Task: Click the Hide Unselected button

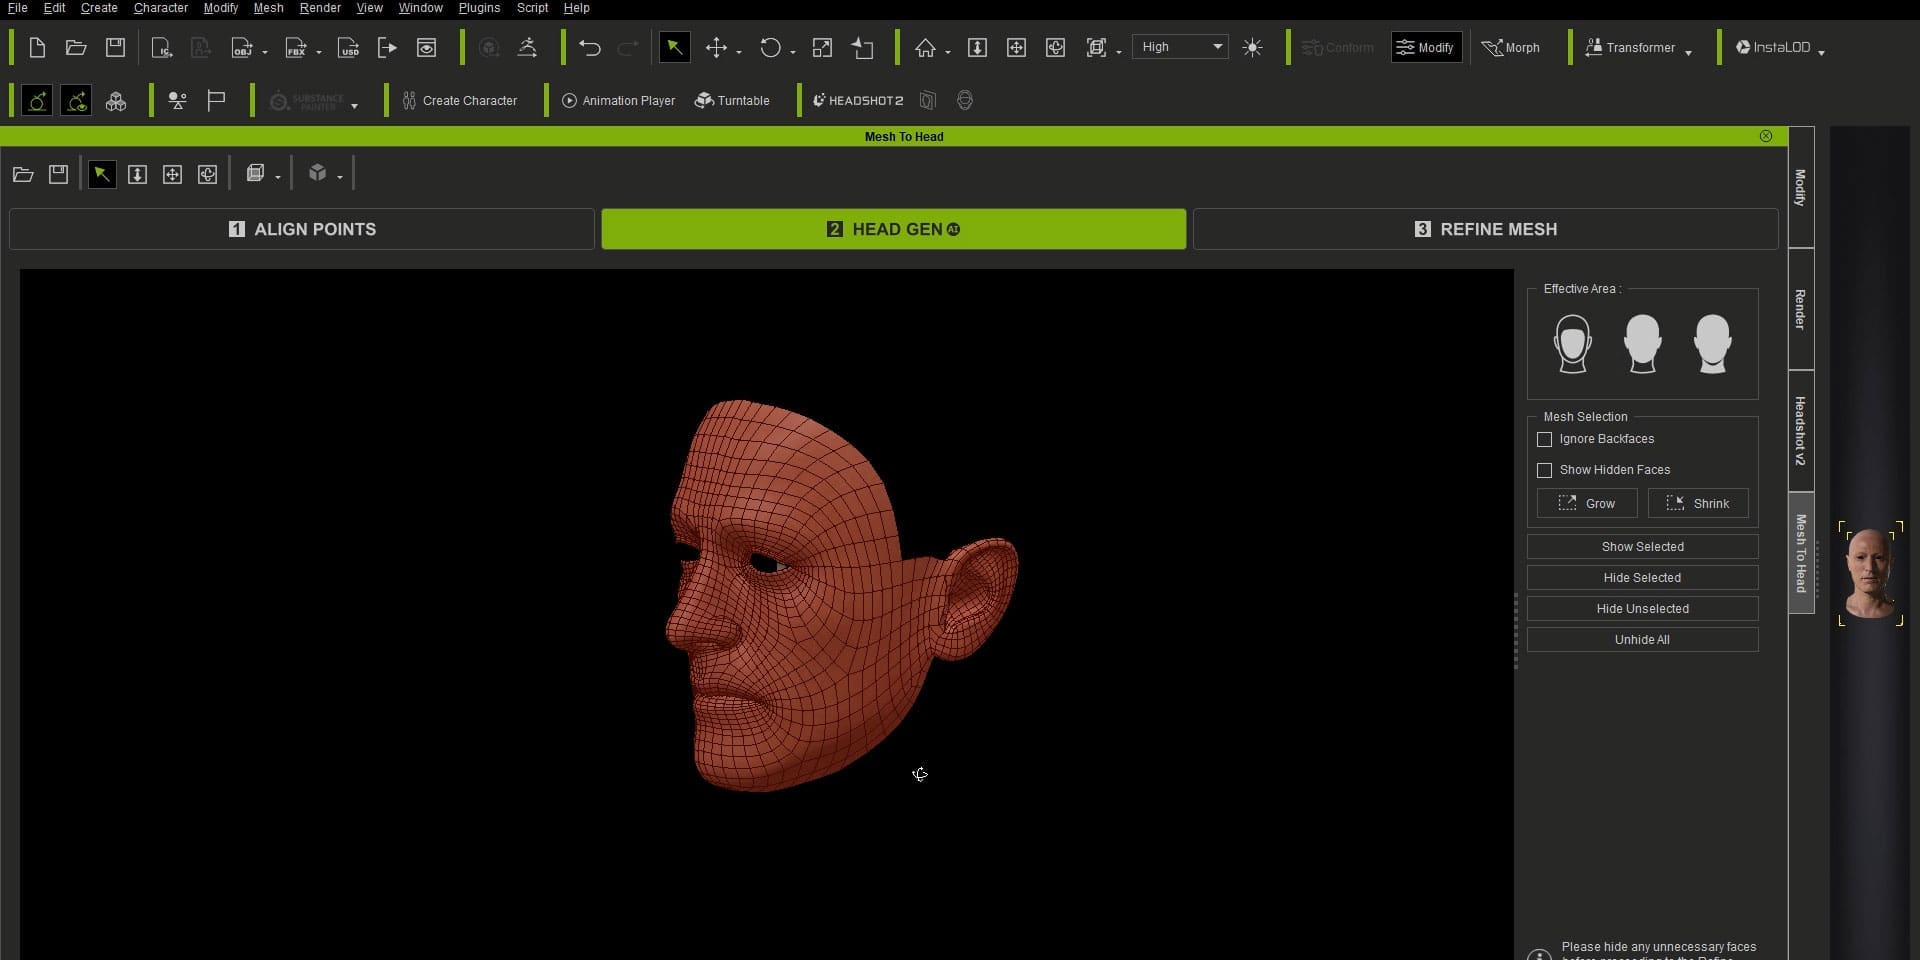Action: click(1642, 608)
